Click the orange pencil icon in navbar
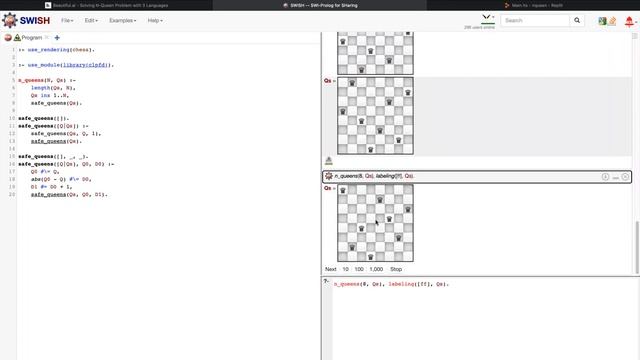The image size is (640, 360). tap(612, 21)
